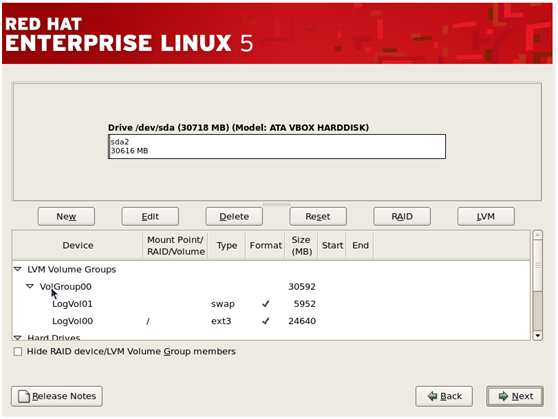The height and width of the screenshot is (419, 558).
Task: Click the Edit partition button
Action: coord(150,216)
